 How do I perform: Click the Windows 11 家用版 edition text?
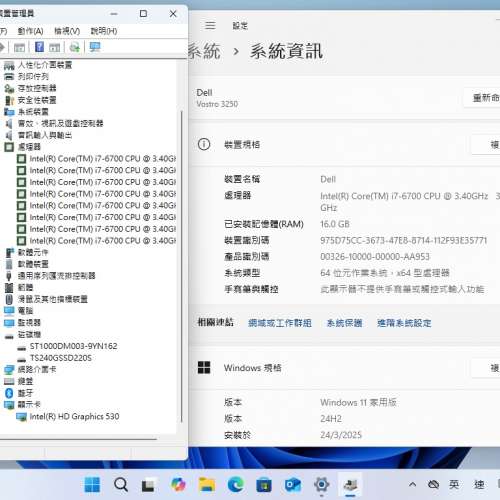pyautogui.click(x=358, y=402)
